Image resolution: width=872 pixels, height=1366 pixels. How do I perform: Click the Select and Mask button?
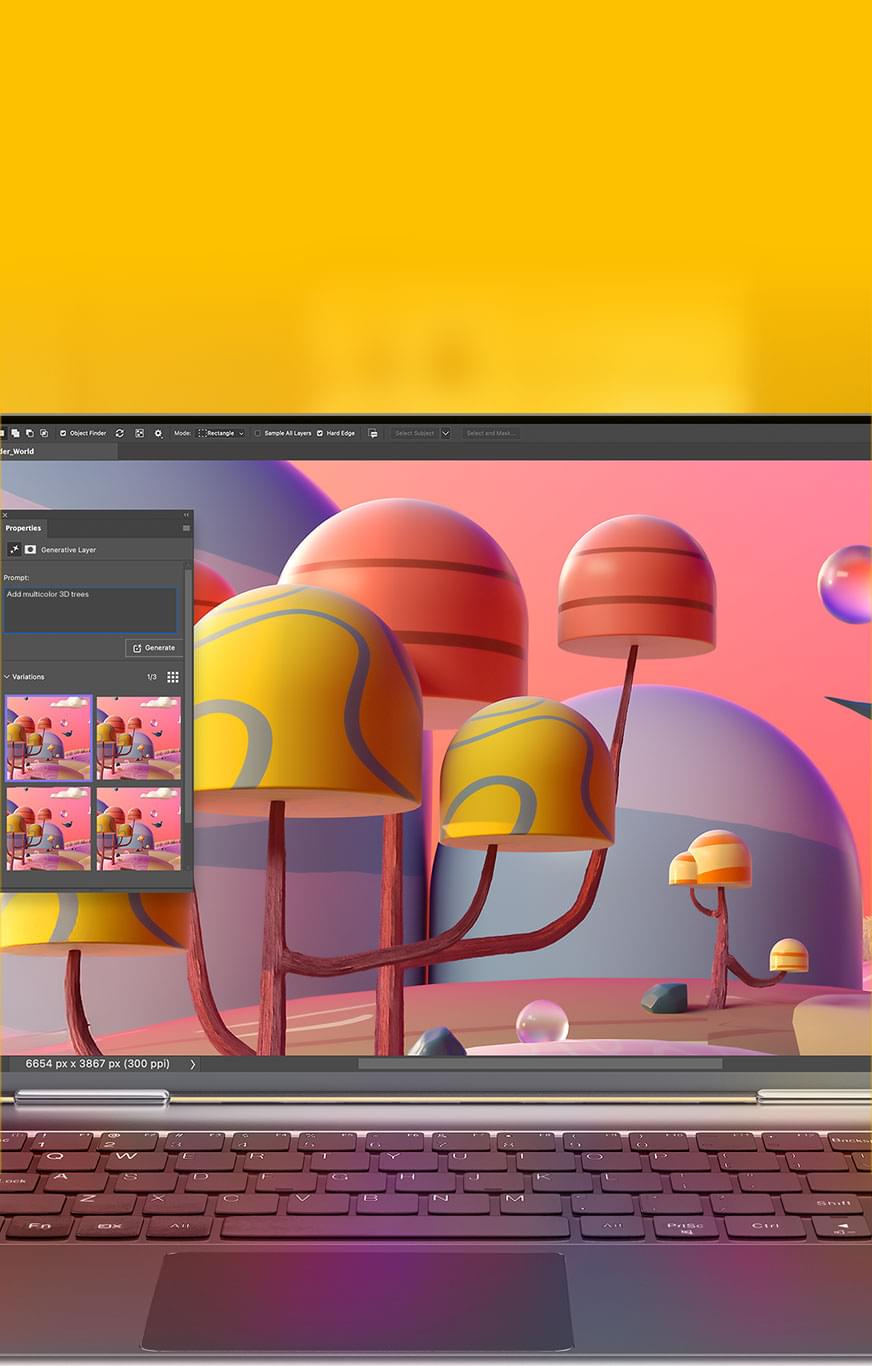(490, 433)
